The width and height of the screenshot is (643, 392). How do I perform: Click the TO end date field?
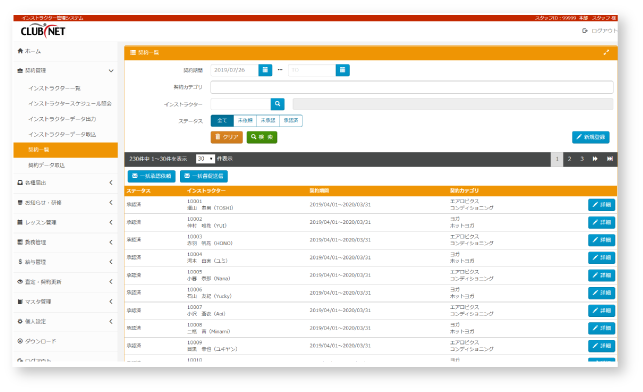[x=312, y=70]
